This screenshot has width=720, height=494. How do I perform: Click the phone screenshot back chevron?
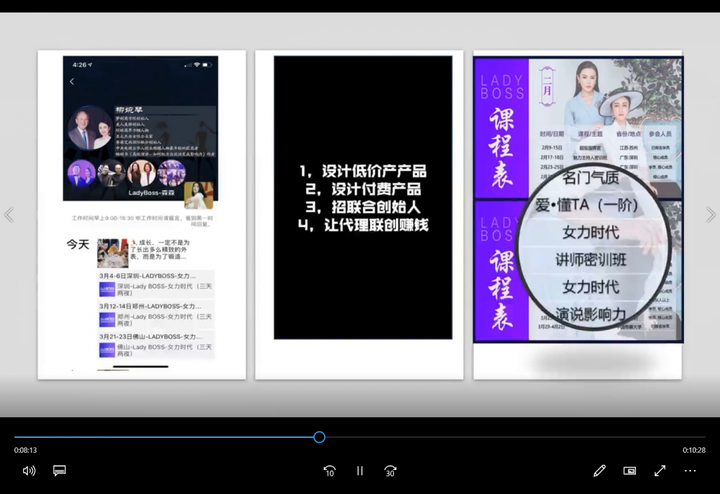72,82
